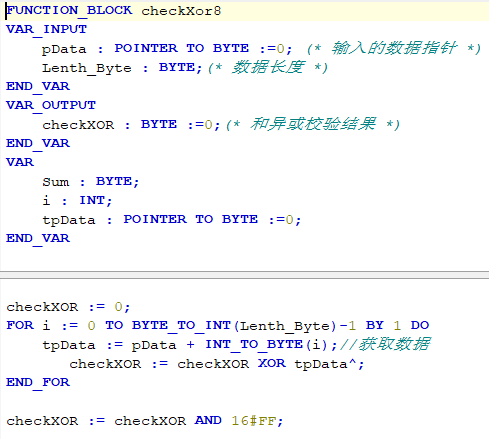Click the tpData^ dereference expression
Screen dimensions: 489x439
325,364
